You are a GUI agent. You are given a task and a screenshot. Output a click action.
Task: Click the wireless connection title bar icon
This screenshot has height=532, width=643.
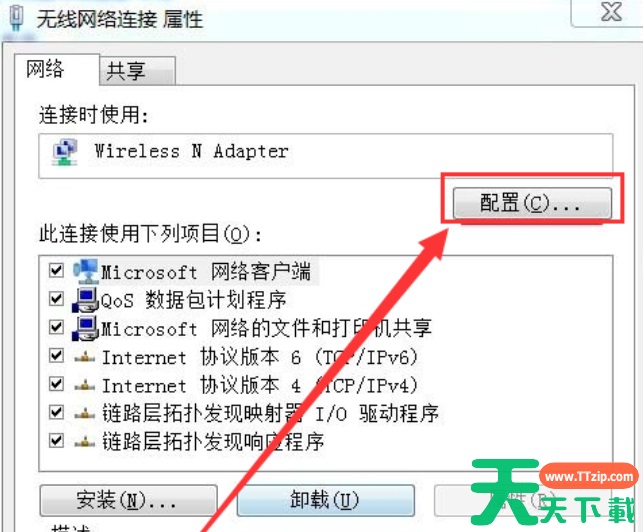click(x=16, y=19)
